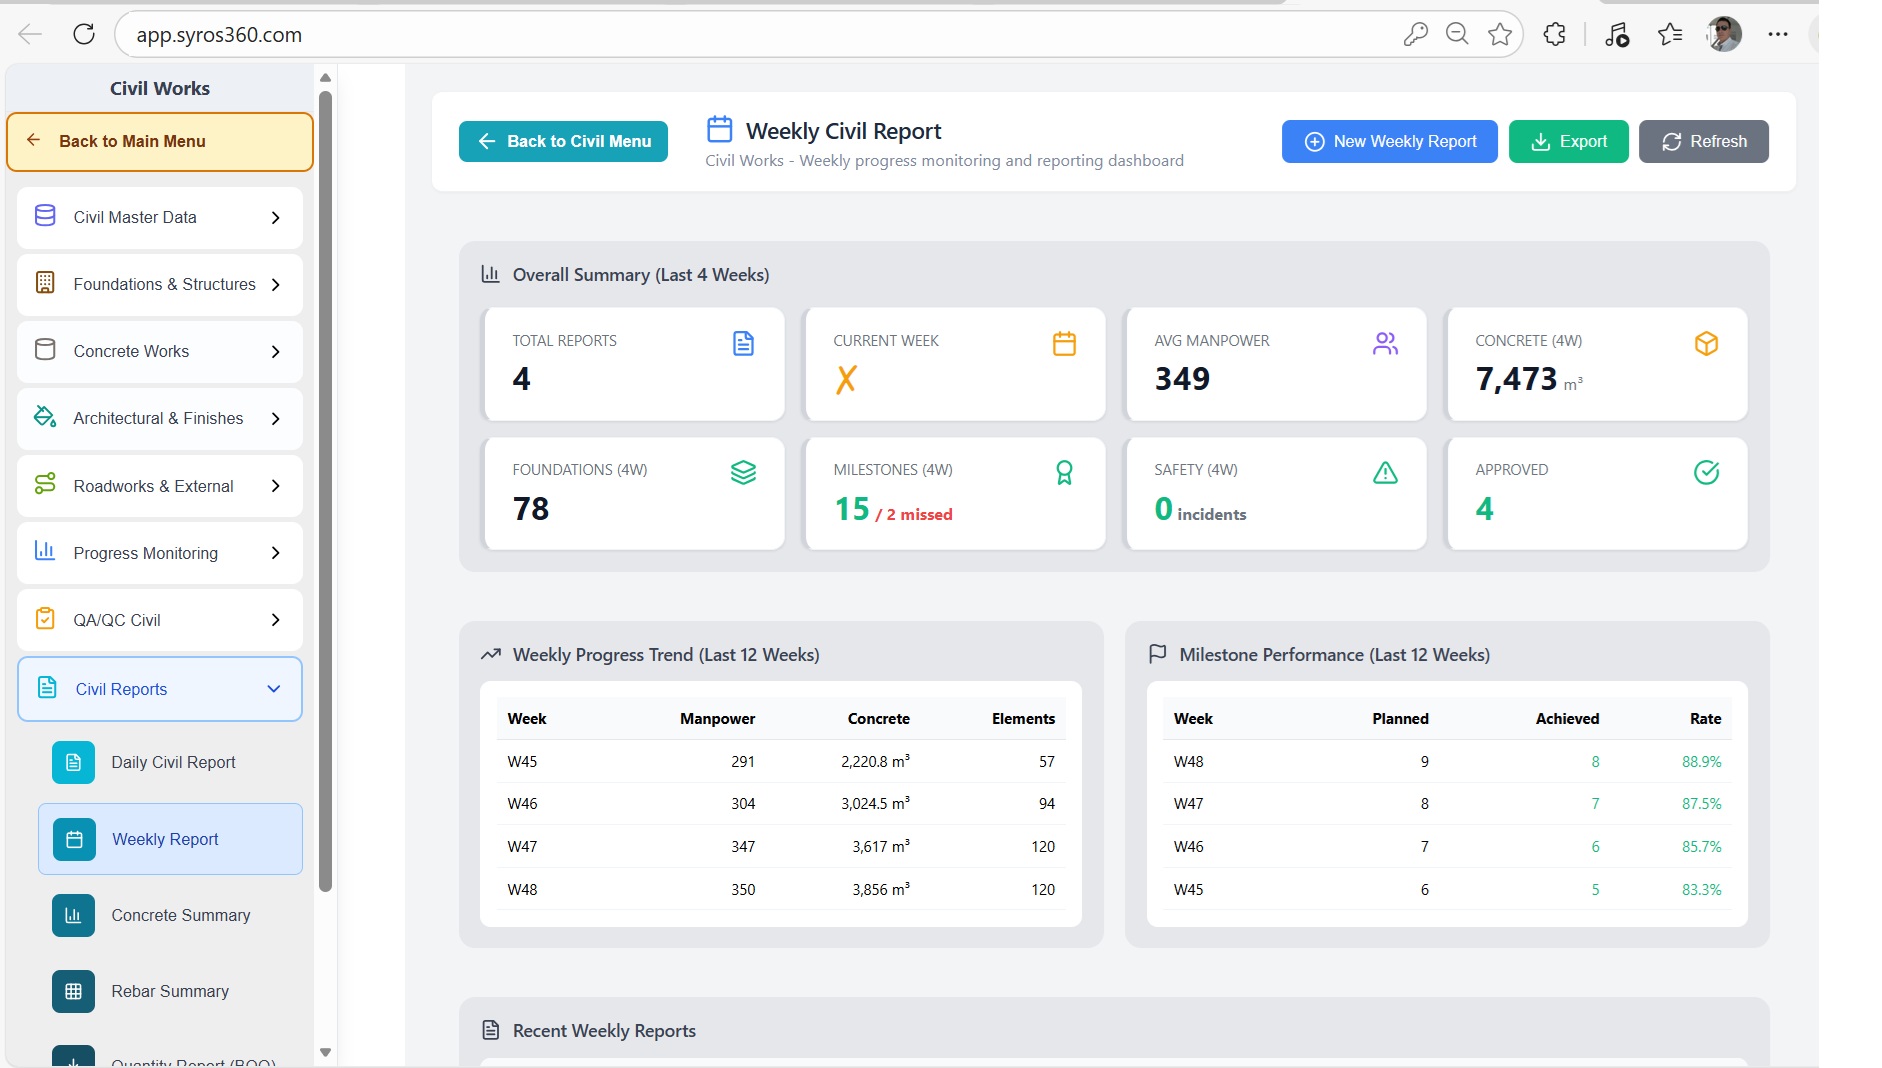Click the zoom magnifier icon in address bar
Viewport: 1882px width, 1068px height.
[1457, 34]
